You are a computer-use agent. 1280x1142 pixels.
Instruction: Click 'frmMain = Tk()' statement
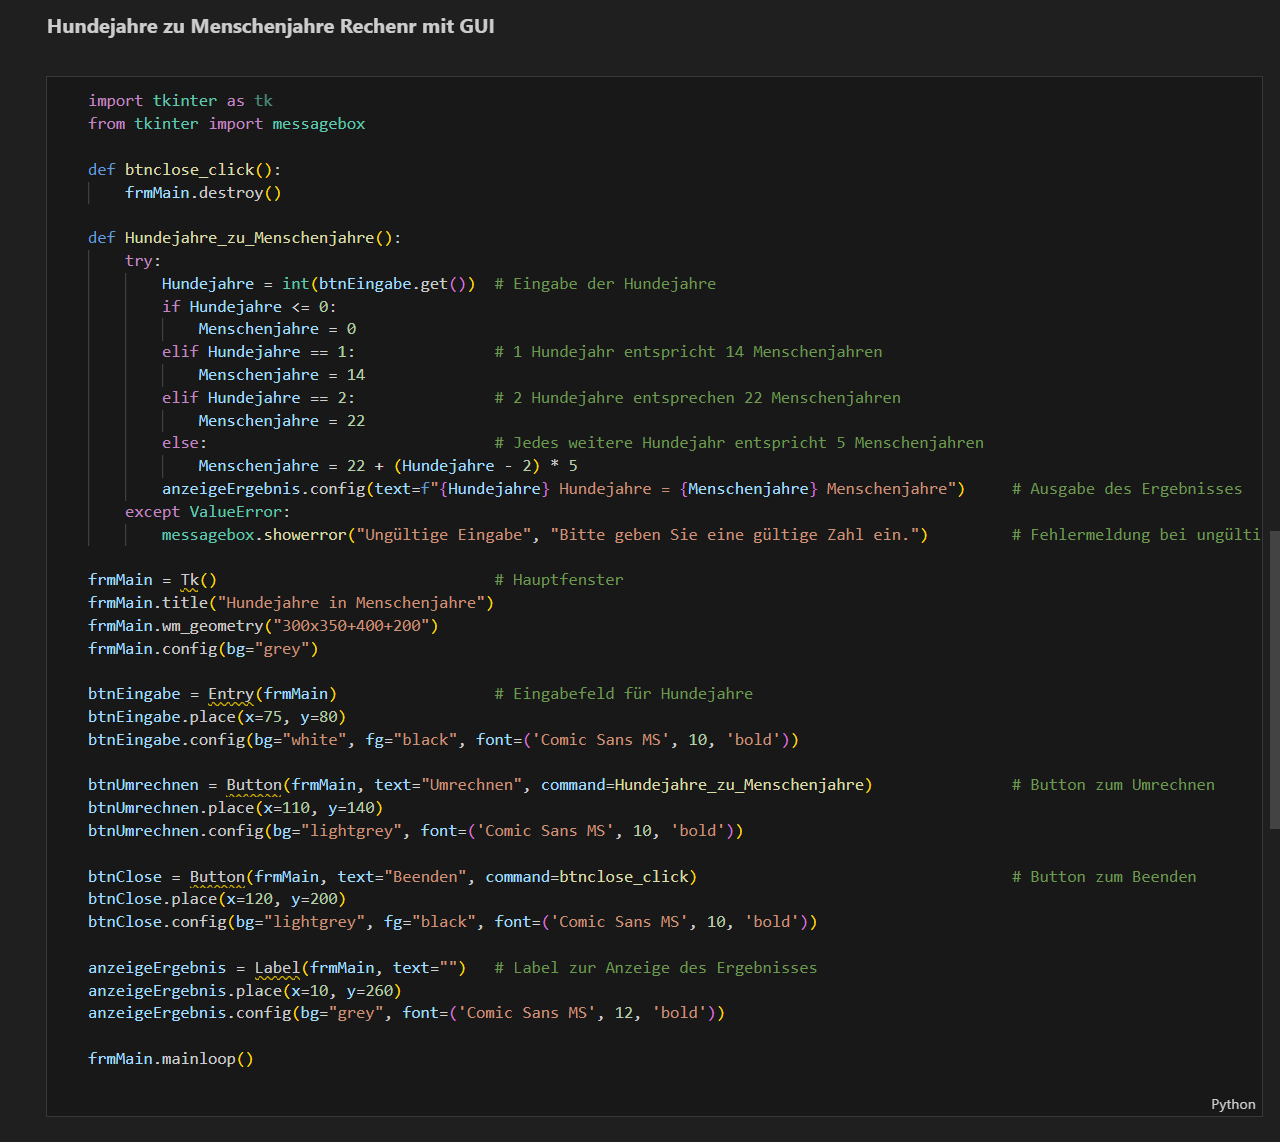point(152,580)
